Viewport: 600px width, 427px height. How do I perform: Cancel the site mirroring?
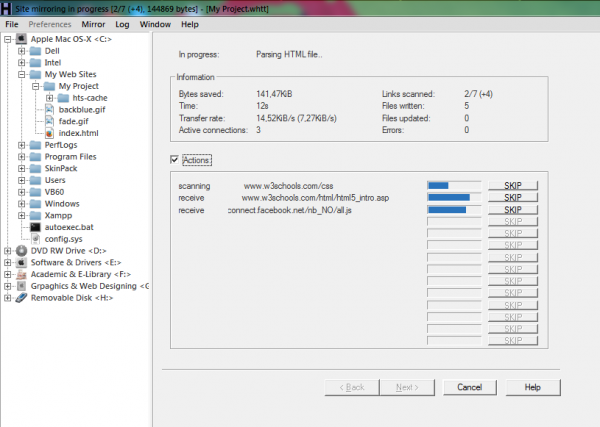pos(470,387)
